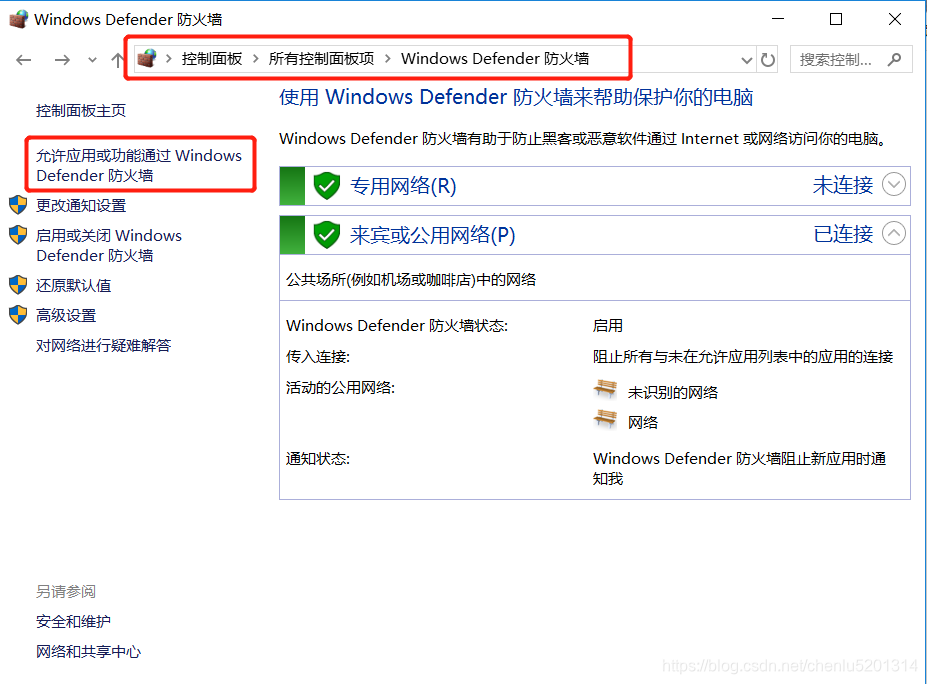Click in the 搜索控制 search box
927x684 pixels.
(836, 60)
